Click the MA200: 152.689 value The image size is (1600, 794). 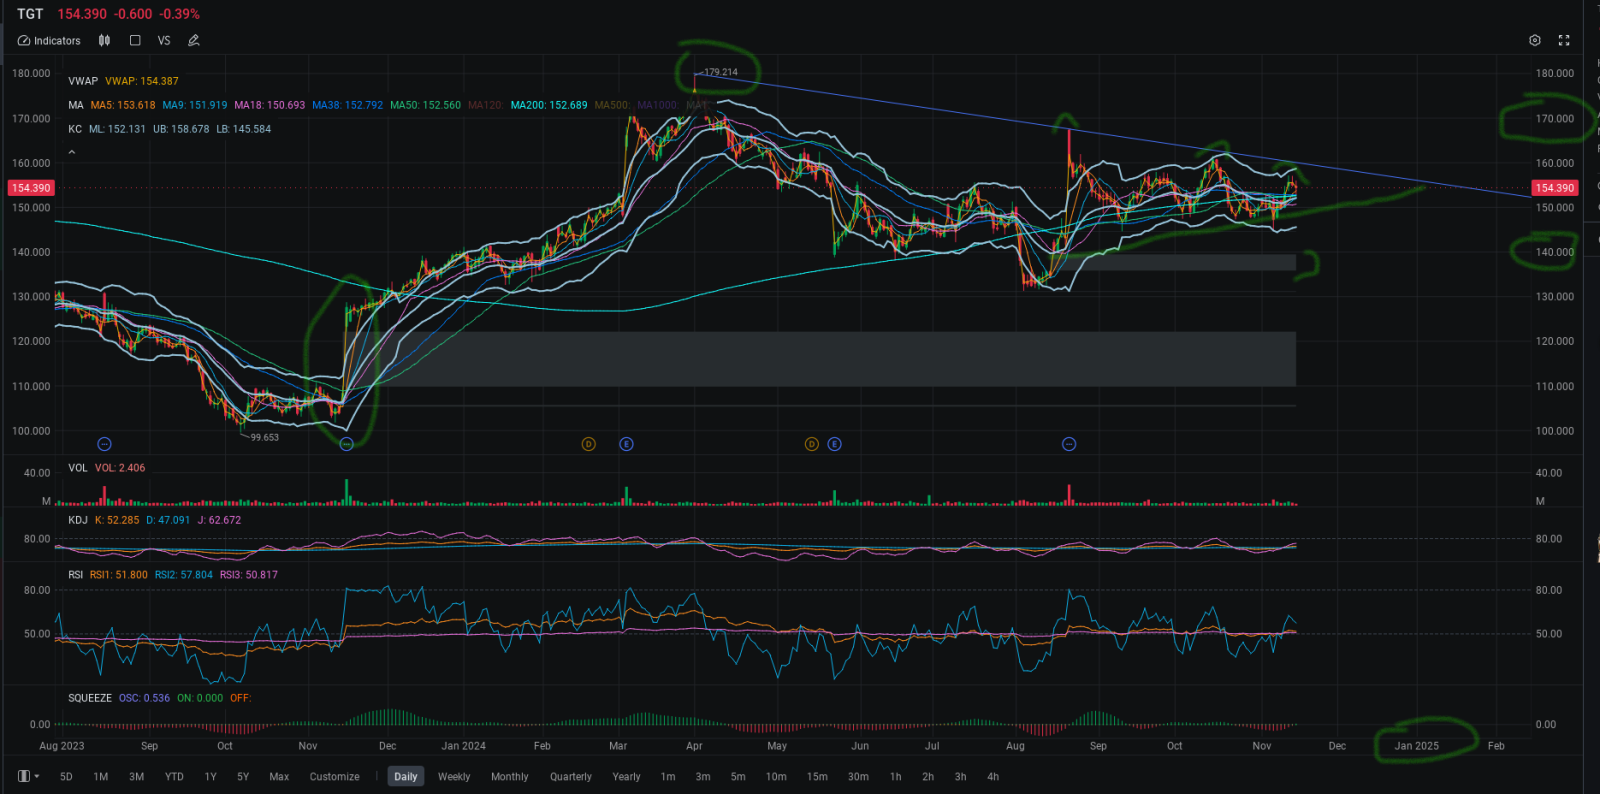pos(549,105)
